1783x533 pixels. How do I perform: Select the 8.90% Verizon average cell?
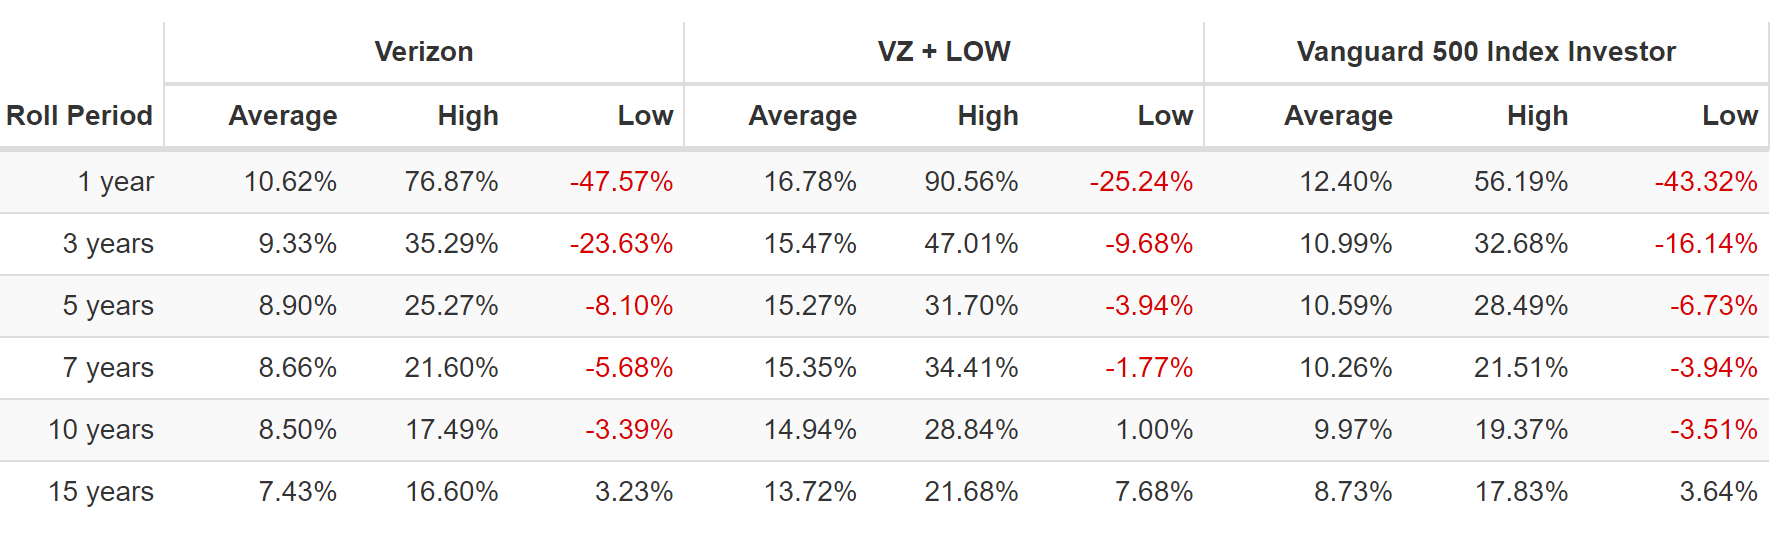click(297, 306)
